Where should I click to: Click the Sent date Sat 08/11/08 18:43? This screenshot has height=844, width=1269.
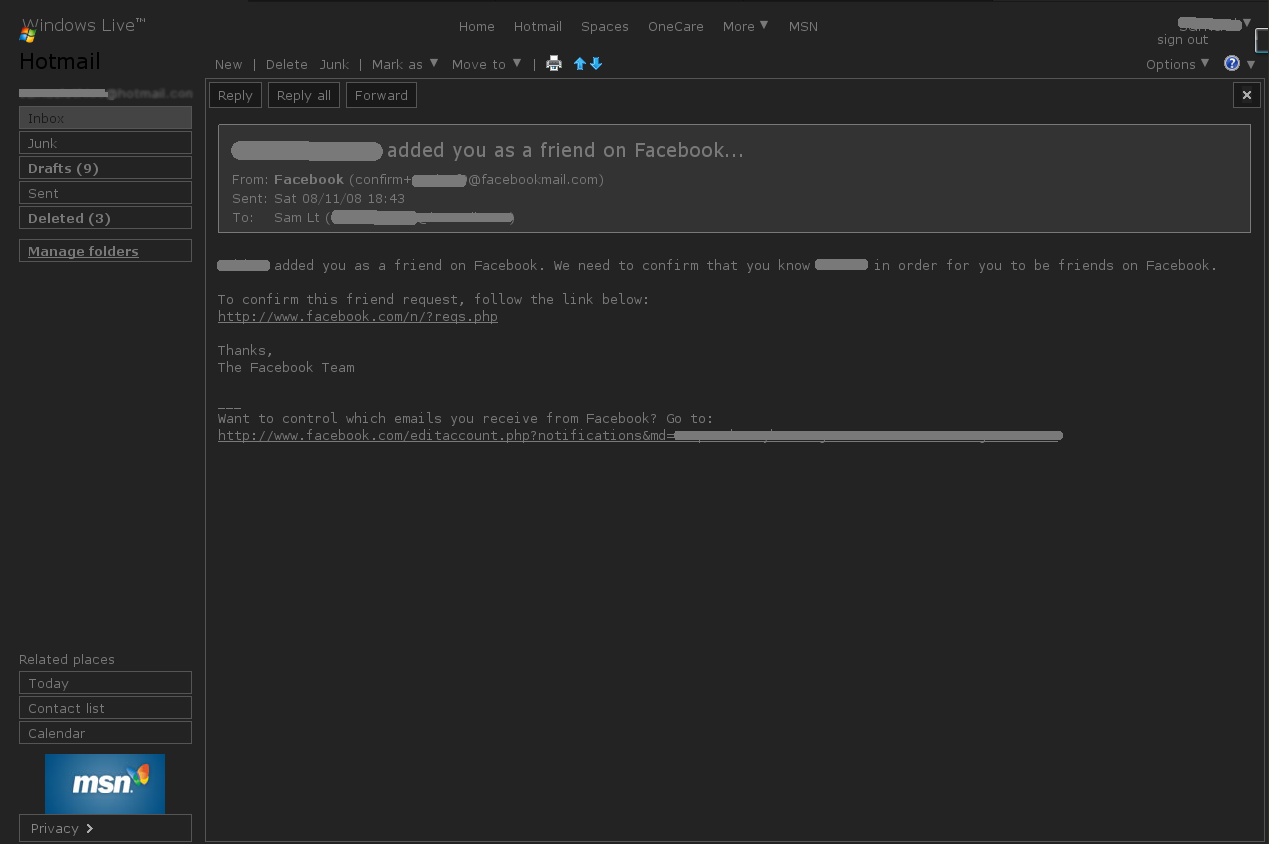[x=339, y=199]
